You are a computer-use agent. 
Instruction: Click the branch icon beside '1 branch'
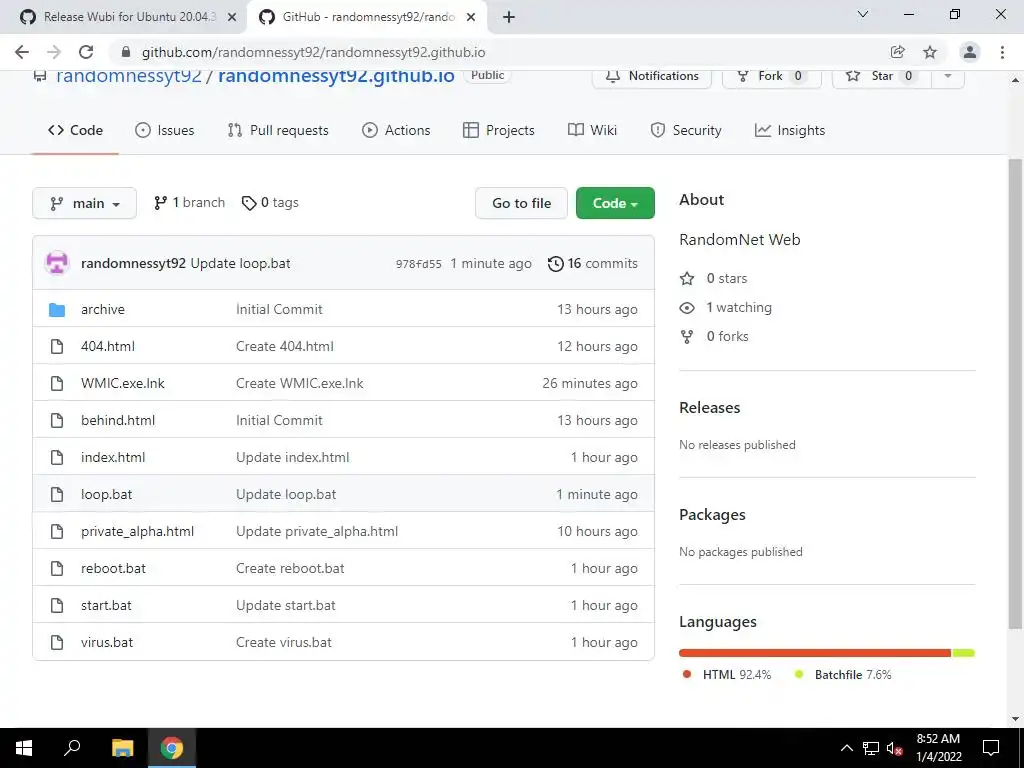(161, 203)
